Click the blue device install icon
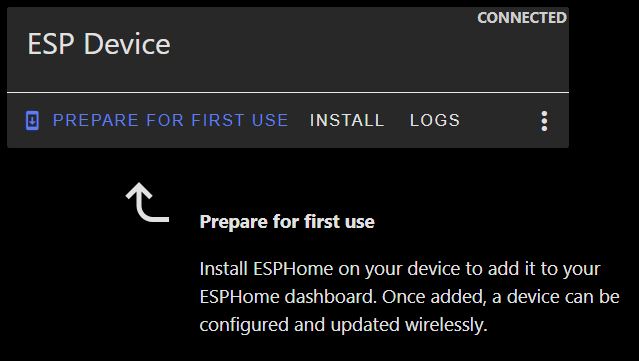The image size is (639, 361). (32, 121)
